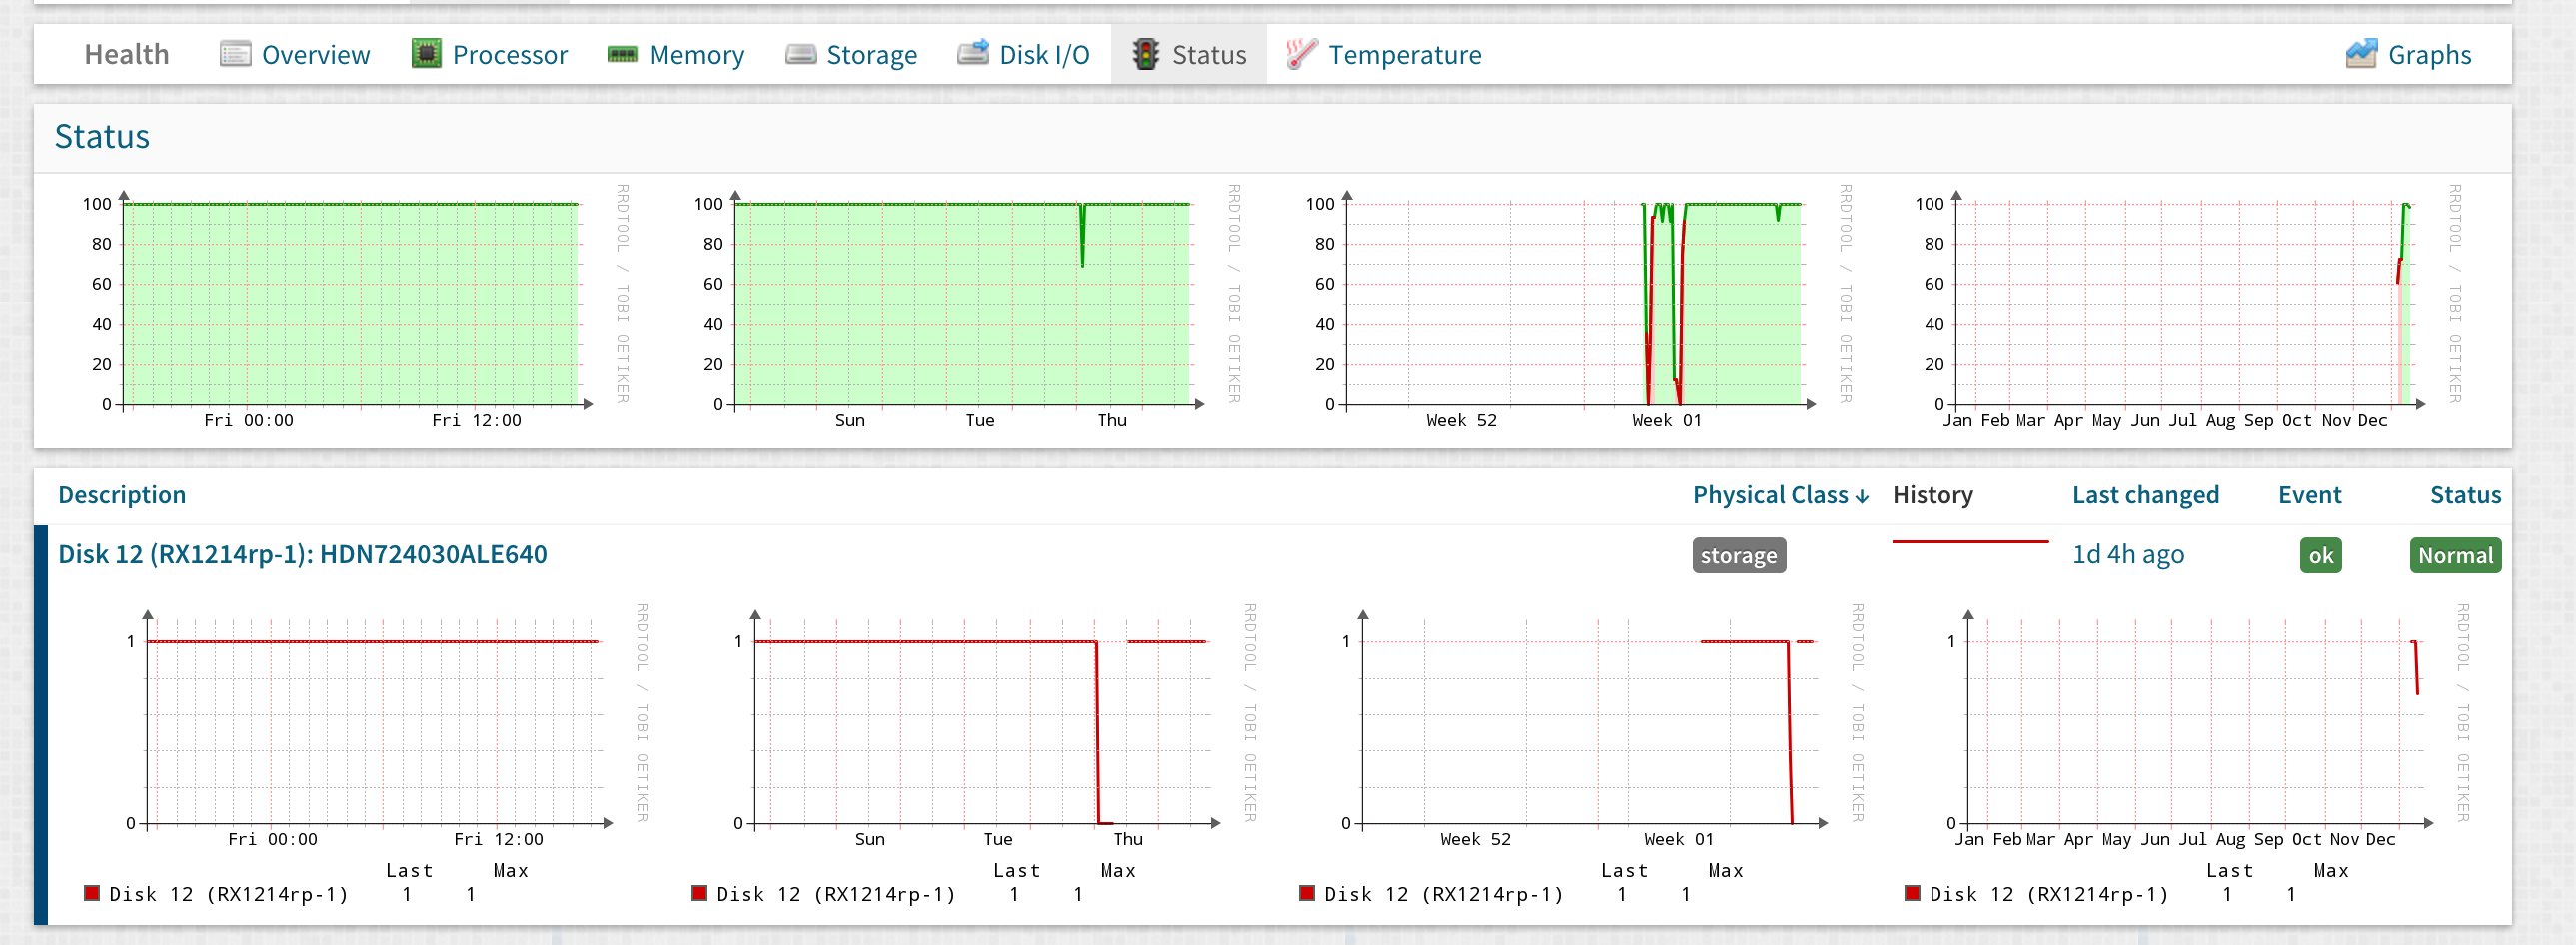Screen dimensions: 2576x945
Task: Click the Storage drive icon
Action: pyautogui.click(x=800, y=54)
